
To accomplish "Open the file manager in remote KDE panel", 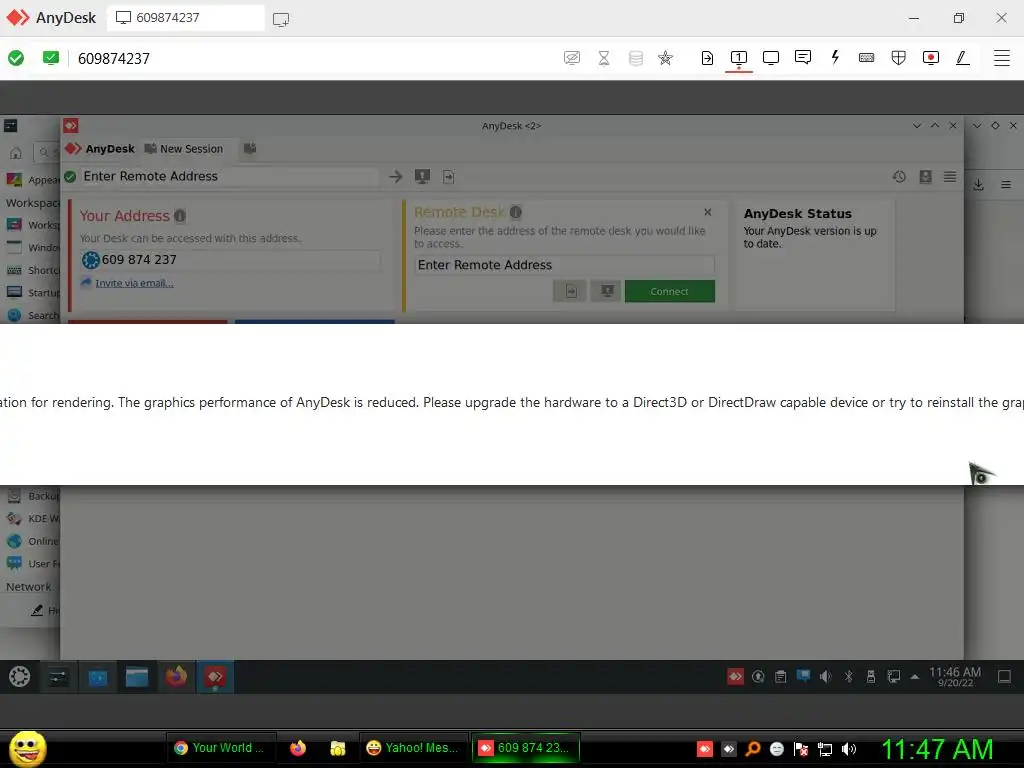I will (x=136, y=677).
